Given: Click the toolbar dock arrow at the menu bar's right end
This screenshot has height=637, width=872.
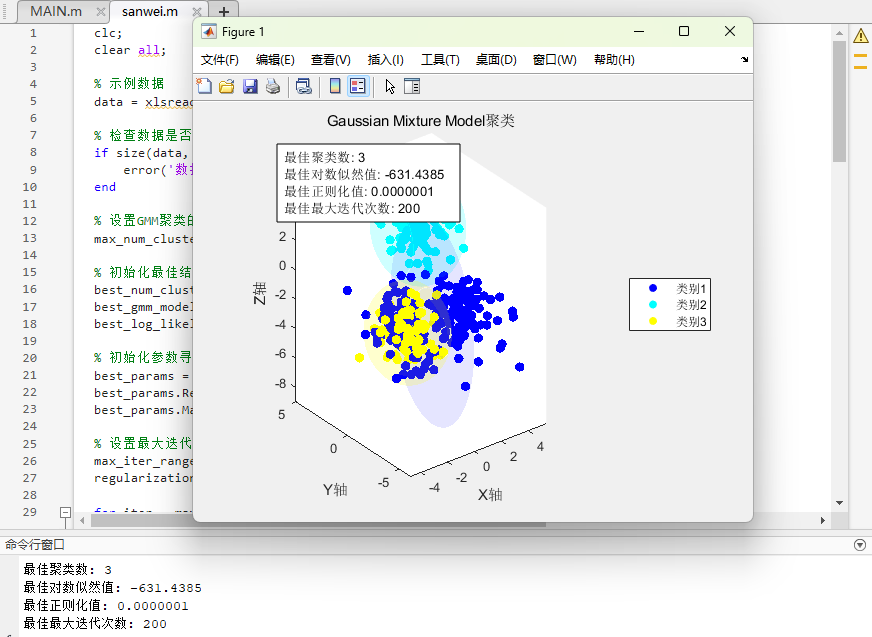Looking at the screenshot, I should coord(745,60).
